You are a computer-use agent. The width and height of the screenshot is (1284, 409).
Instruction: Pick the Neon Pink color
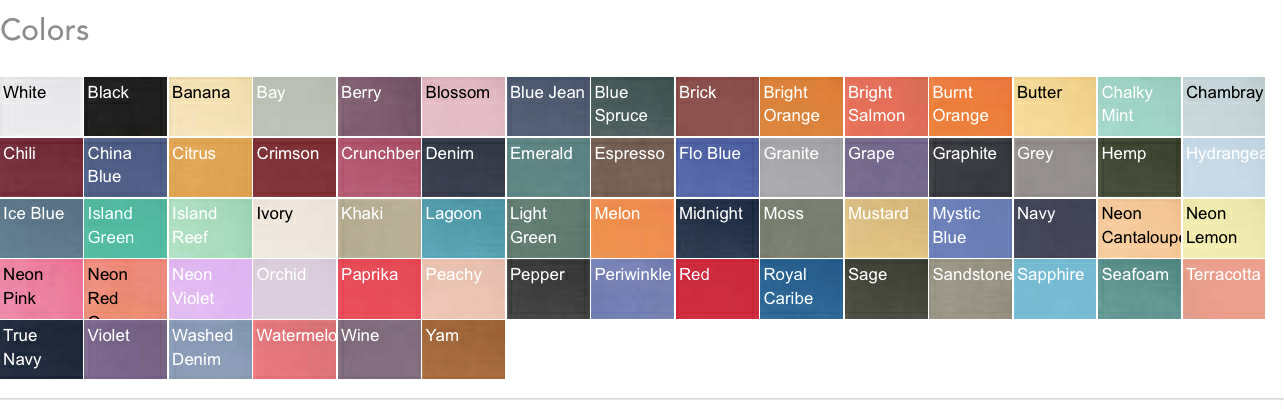pyautogui.click(x=41, y=289)
